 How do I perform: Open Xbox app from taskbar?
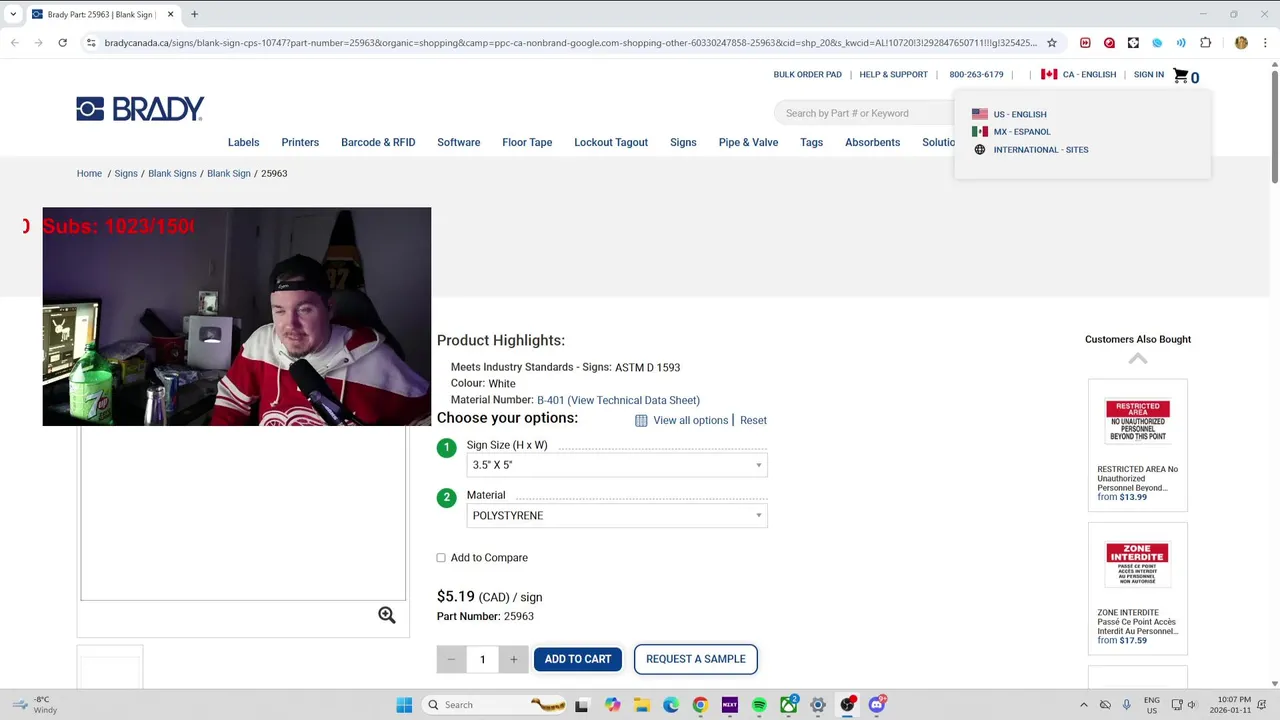tap(789, 705)
